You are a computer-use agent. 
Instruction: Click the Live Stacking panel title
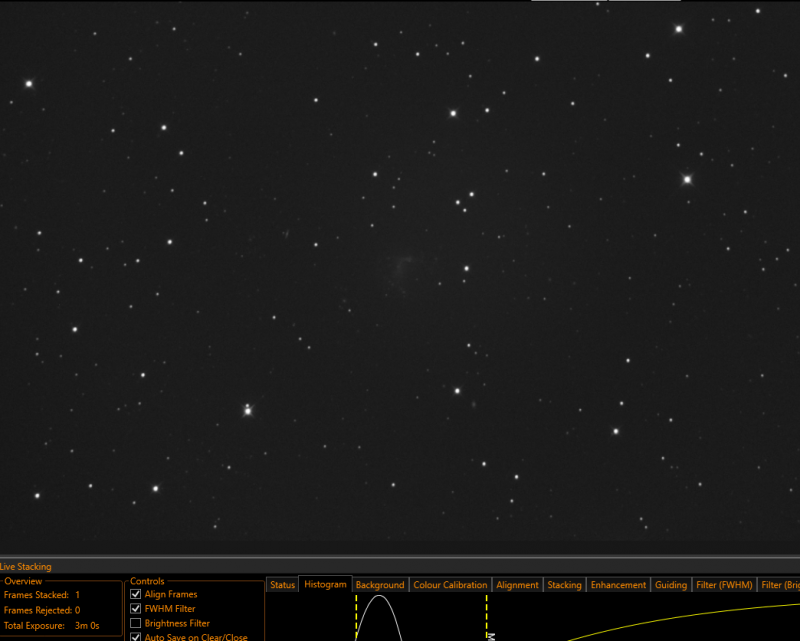click(26, 566)
